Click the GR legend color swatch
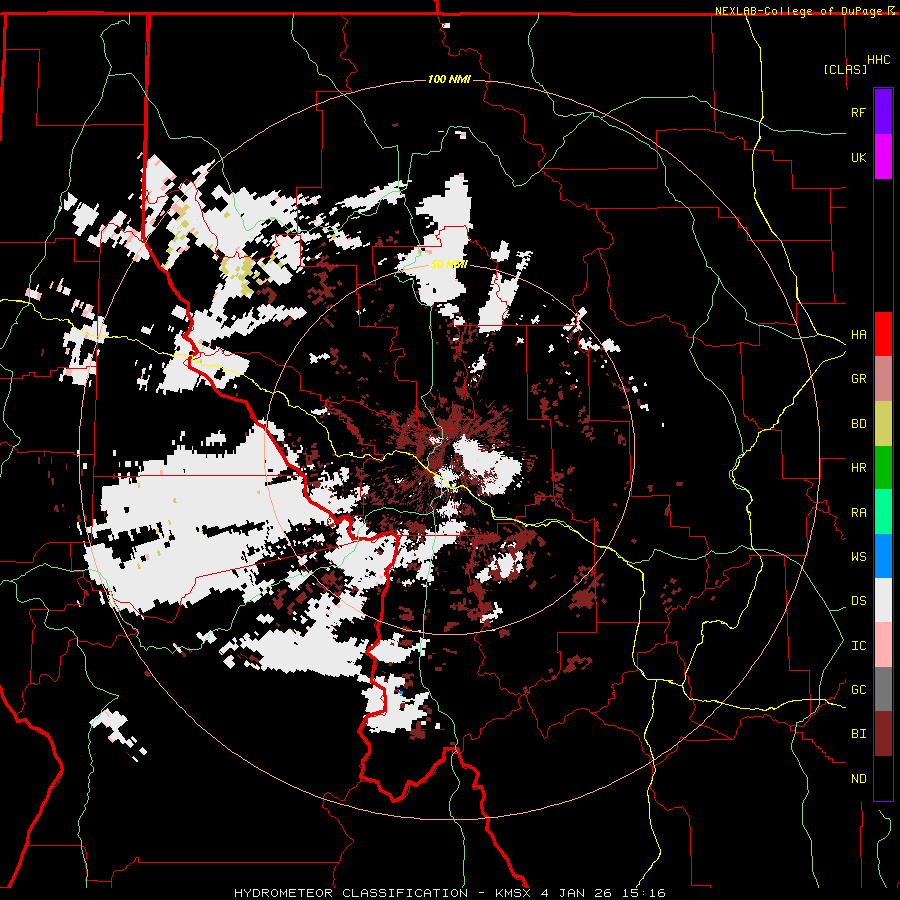The image size is (900, 900). [x=883, y=379]
